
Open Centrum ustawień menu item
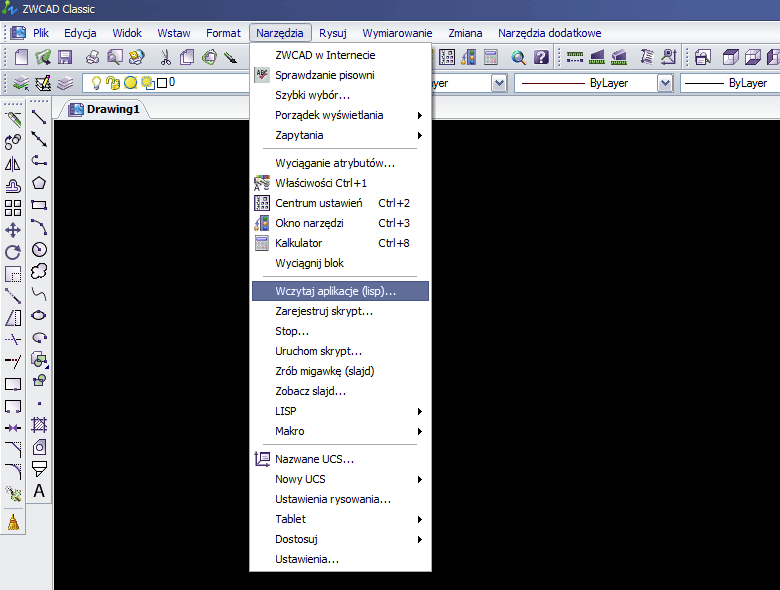tap(340, 203)
